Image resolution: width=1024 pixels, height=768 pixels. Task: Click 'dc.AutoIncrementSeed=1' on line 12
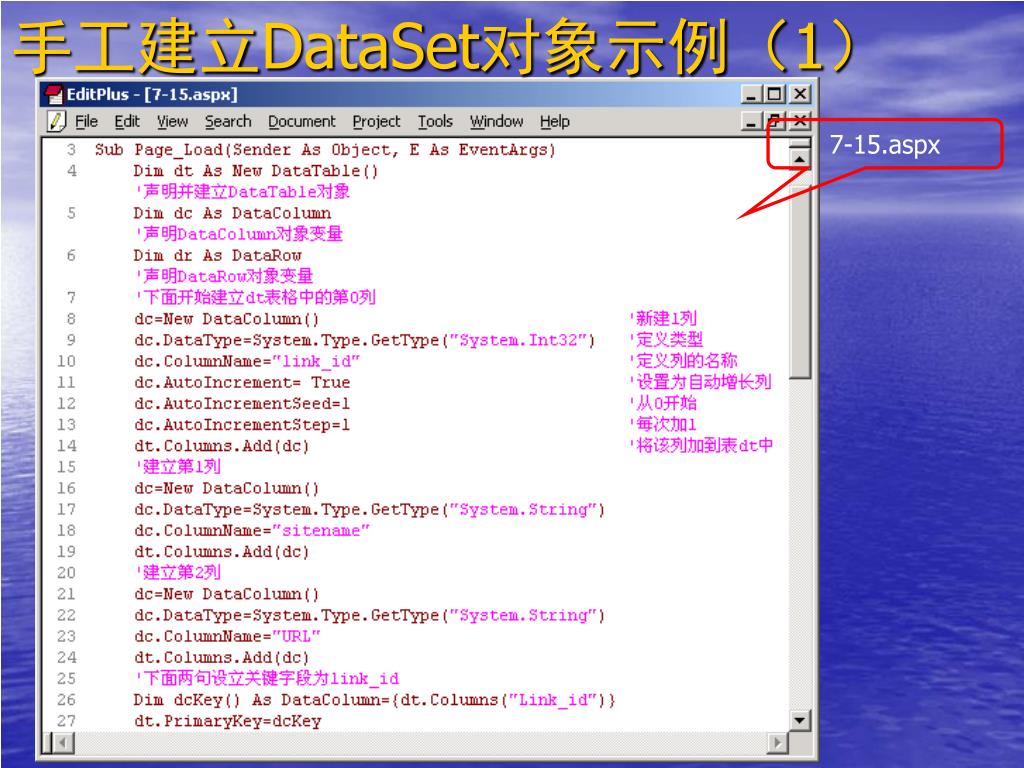(x=242, y=404)
